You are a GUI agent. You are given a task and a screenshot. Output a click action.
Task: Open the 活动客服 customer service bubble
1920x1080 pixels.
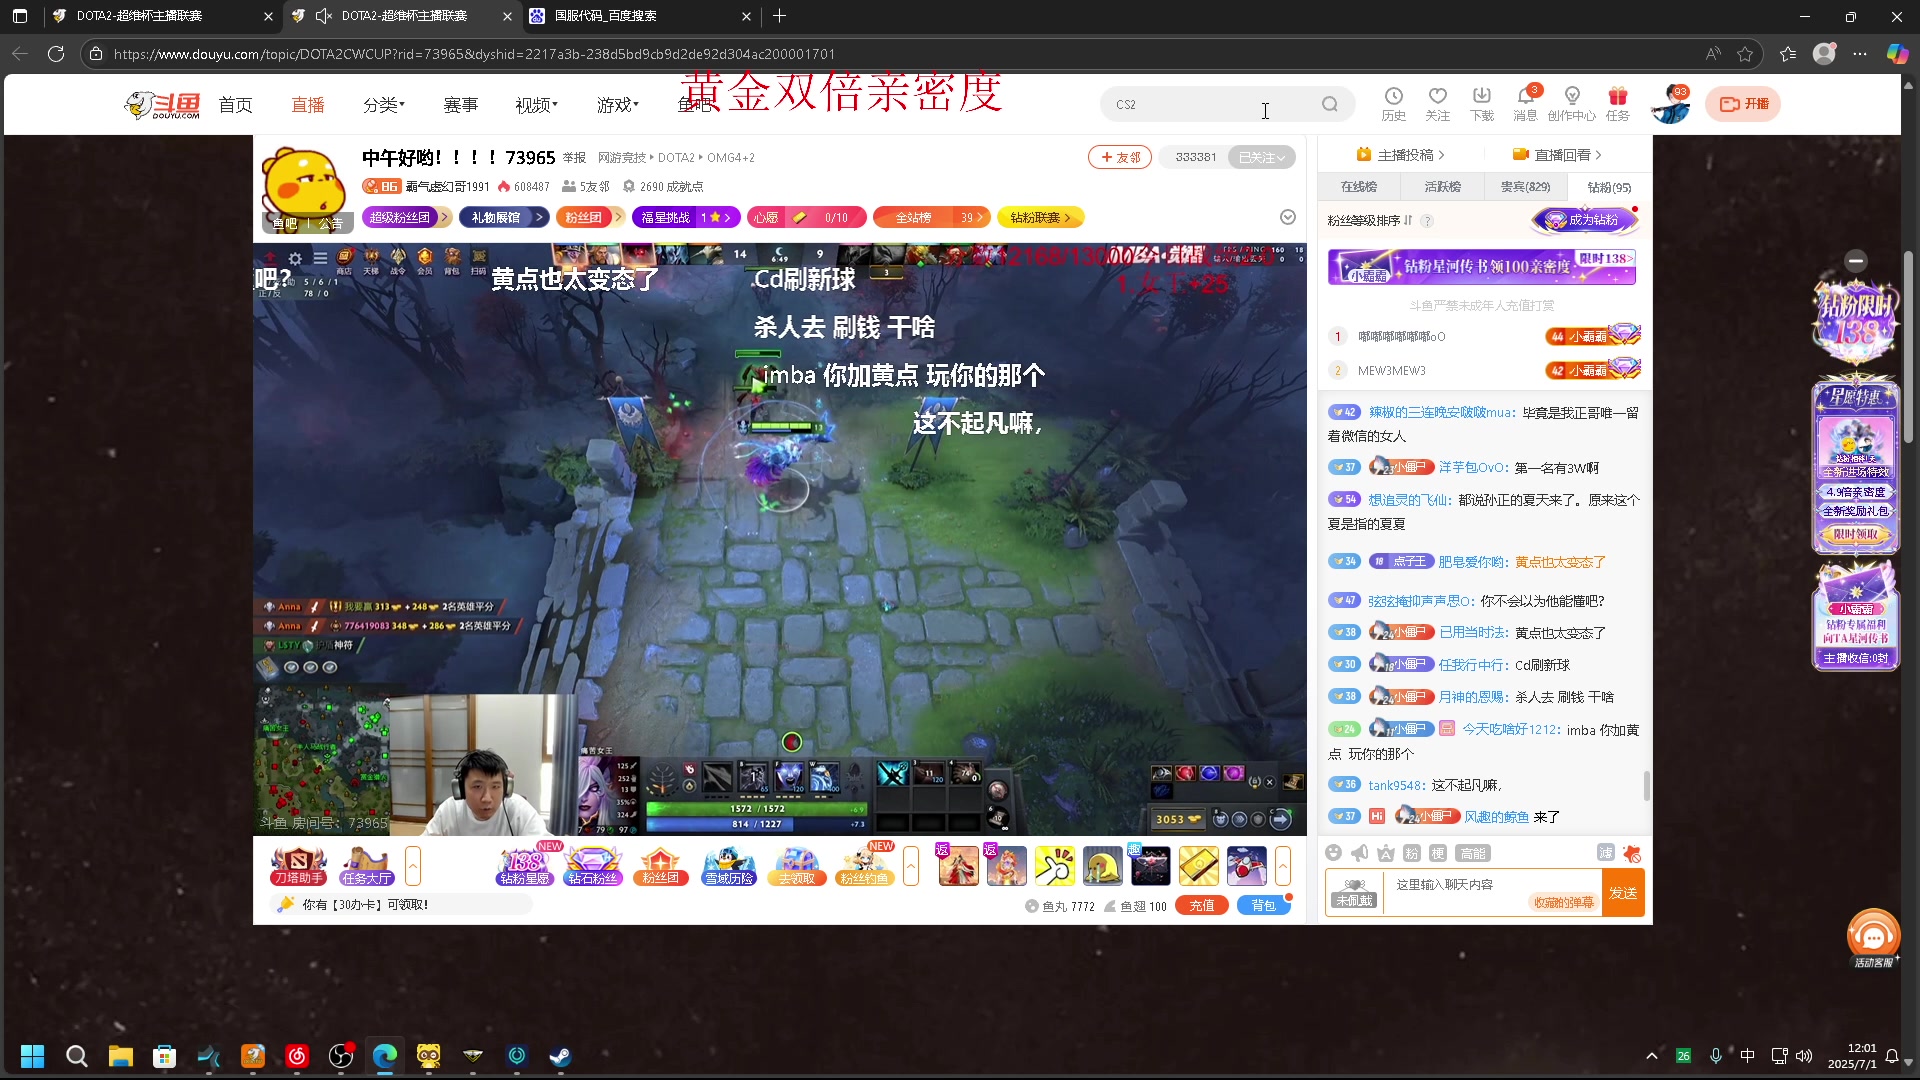pyautogui.click(x=1873, y=938)
